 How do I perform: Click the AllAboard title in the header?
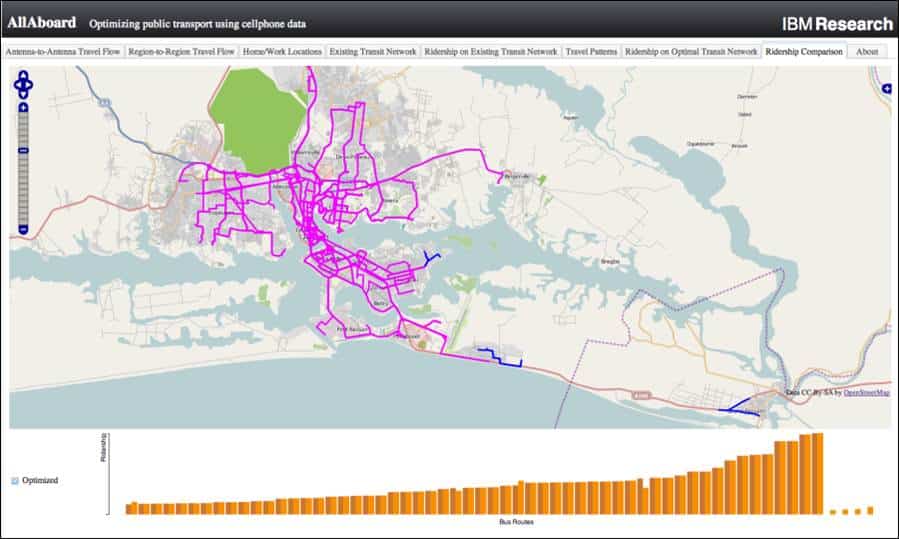(41, 23)
